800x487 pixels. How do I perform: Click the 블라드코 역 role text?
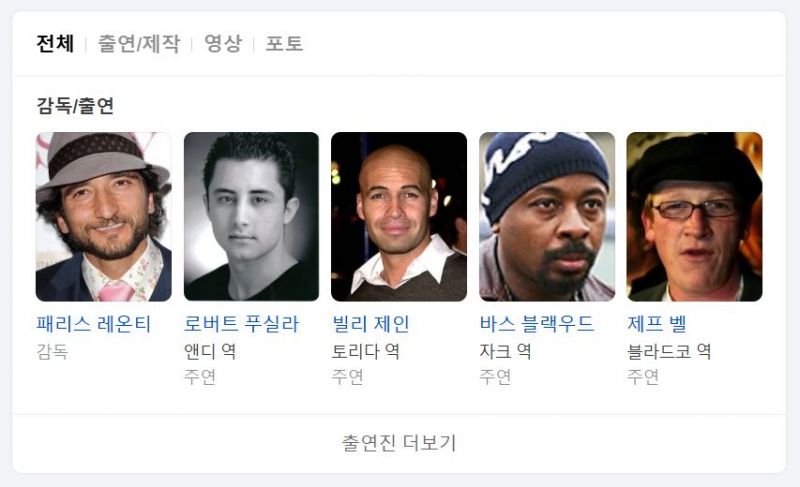coord(669,351)
